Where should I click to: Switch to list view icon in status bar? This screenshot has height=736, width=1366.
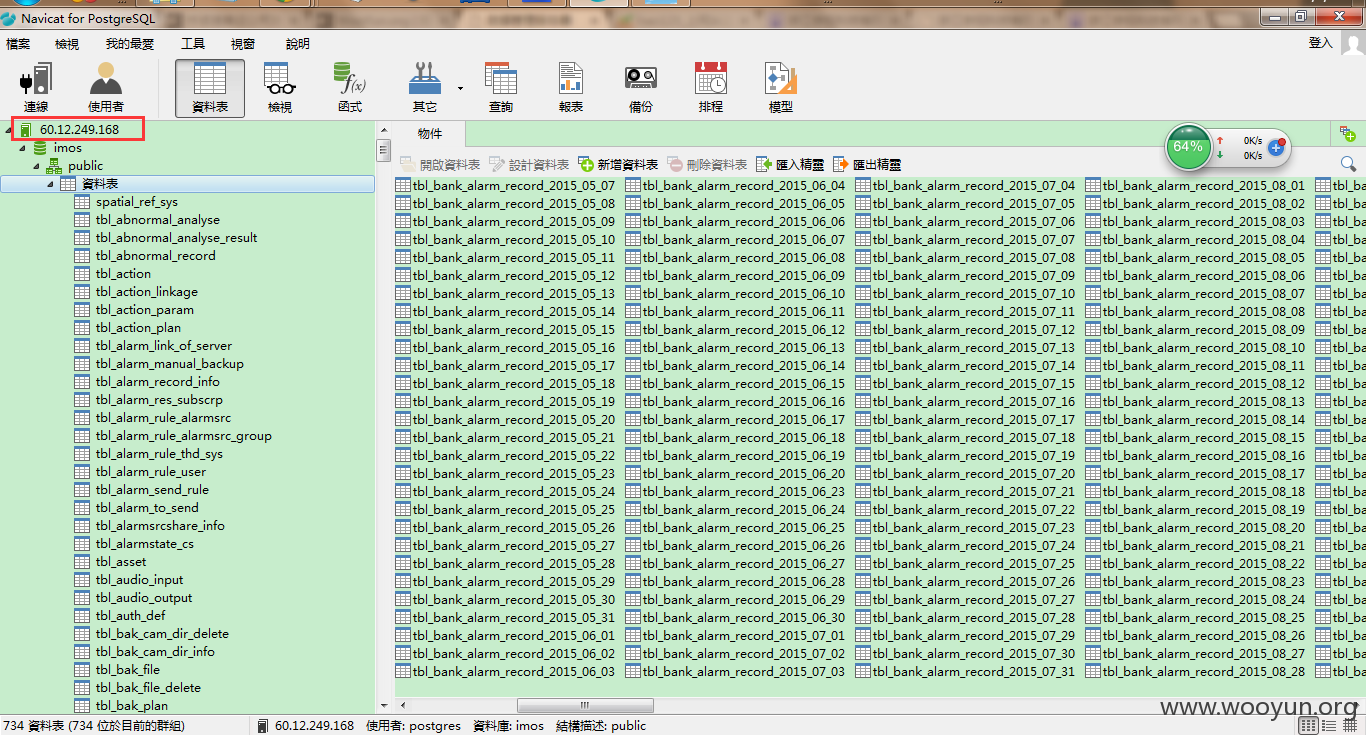coord(1328,726)
